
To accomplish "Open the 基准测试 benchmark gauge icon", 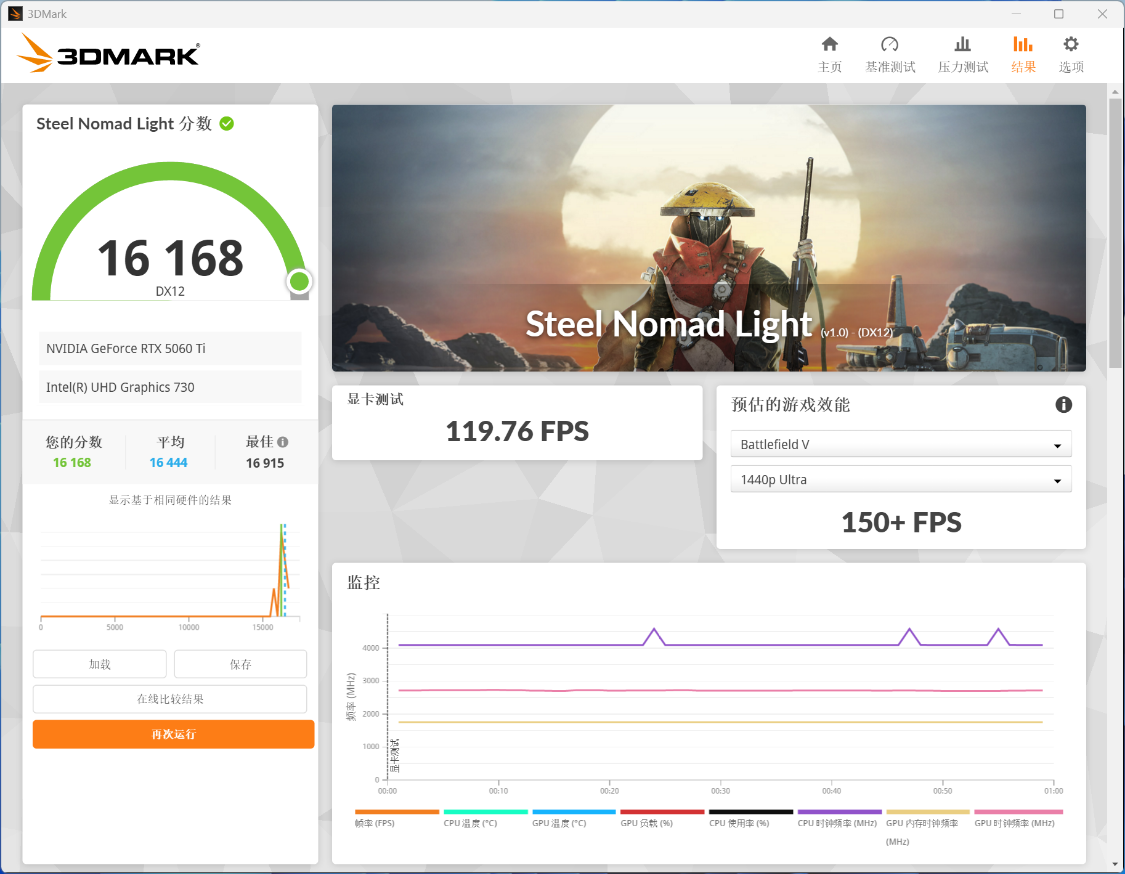I will point(890,44).
